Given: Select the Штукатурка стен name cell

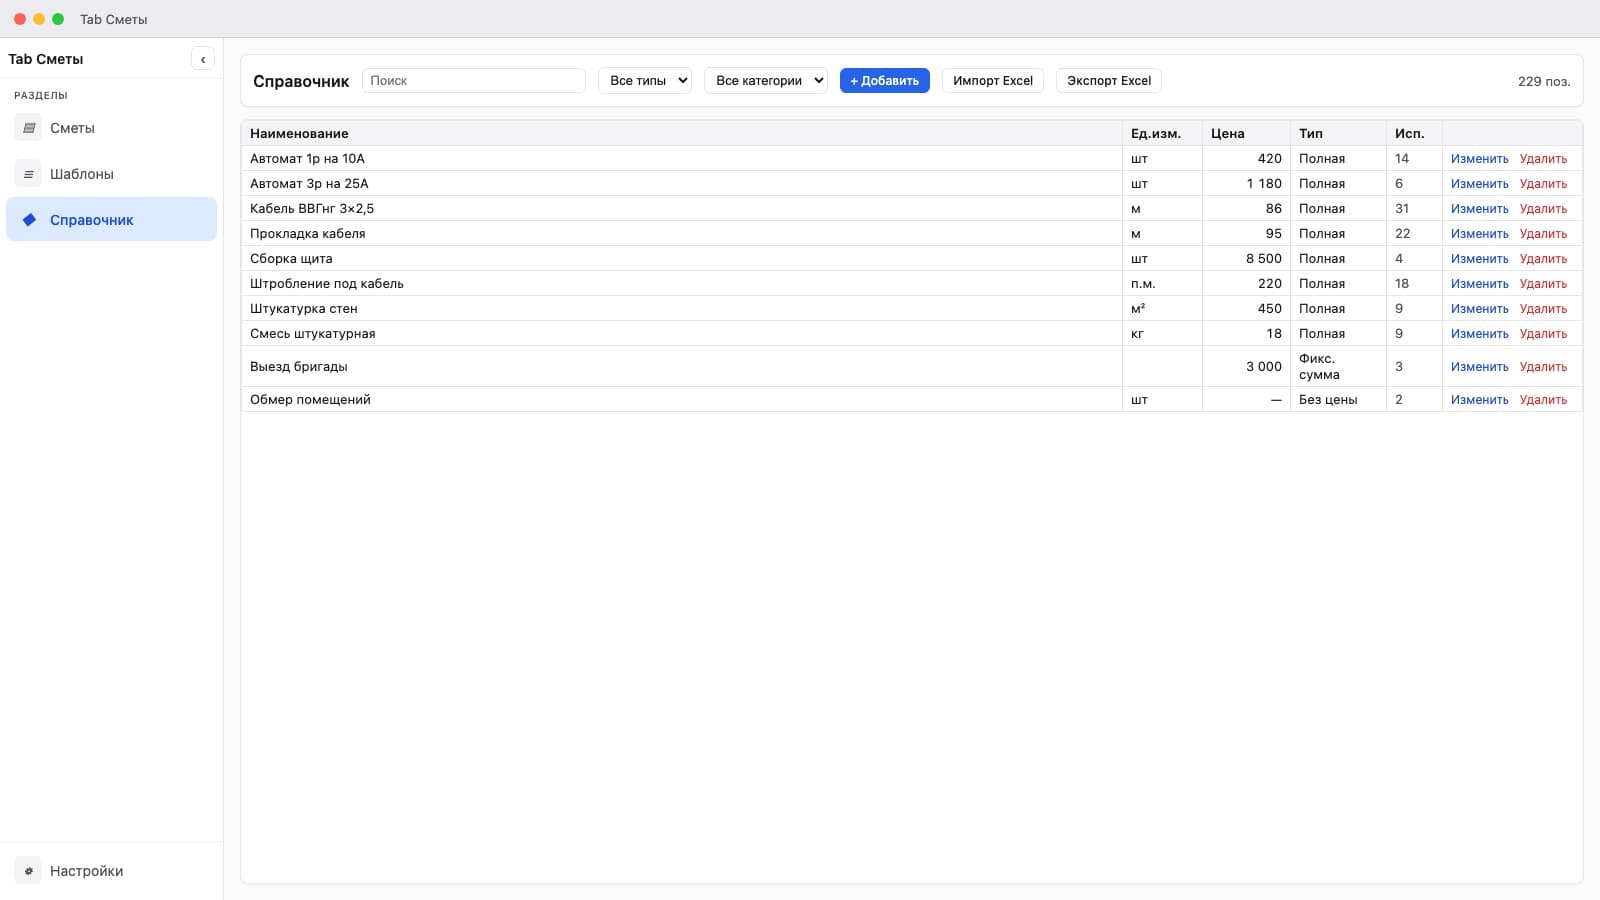Looking at the screenshot, I should point(681,309).
